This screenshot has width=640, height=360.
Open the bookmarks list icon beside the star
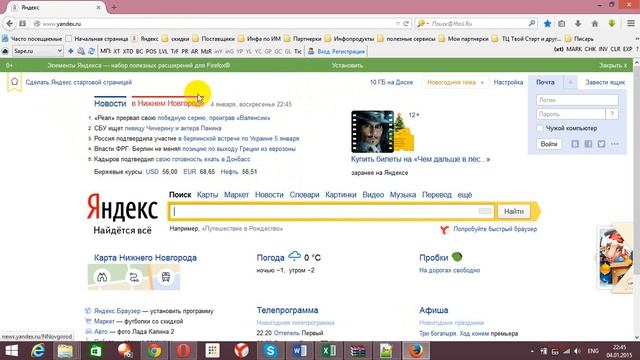[x=562, y=24]
